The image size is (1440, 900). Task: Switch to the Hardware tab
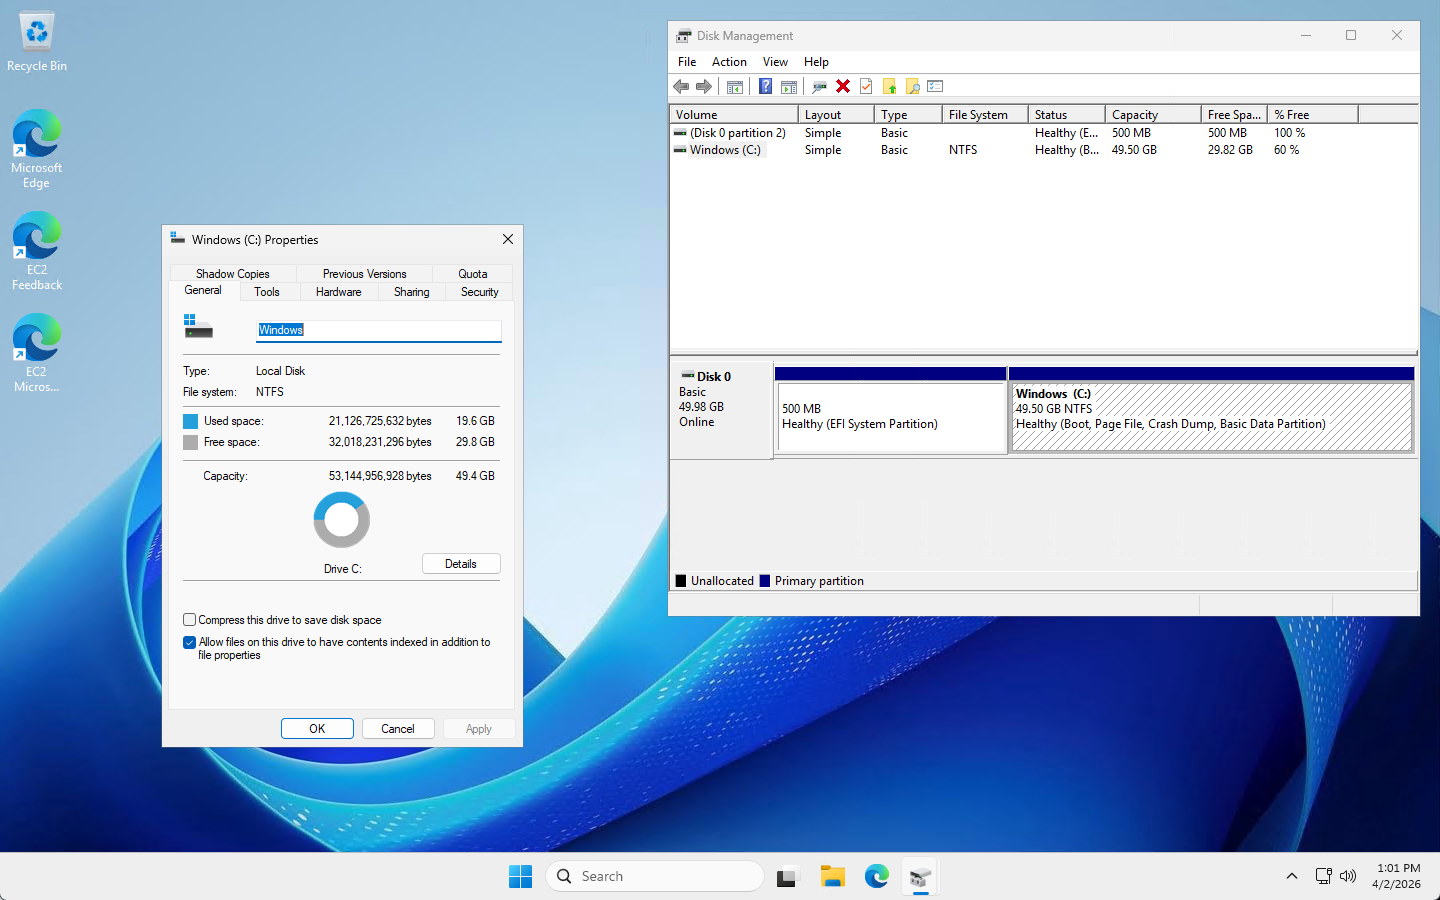tap(338, 292)
